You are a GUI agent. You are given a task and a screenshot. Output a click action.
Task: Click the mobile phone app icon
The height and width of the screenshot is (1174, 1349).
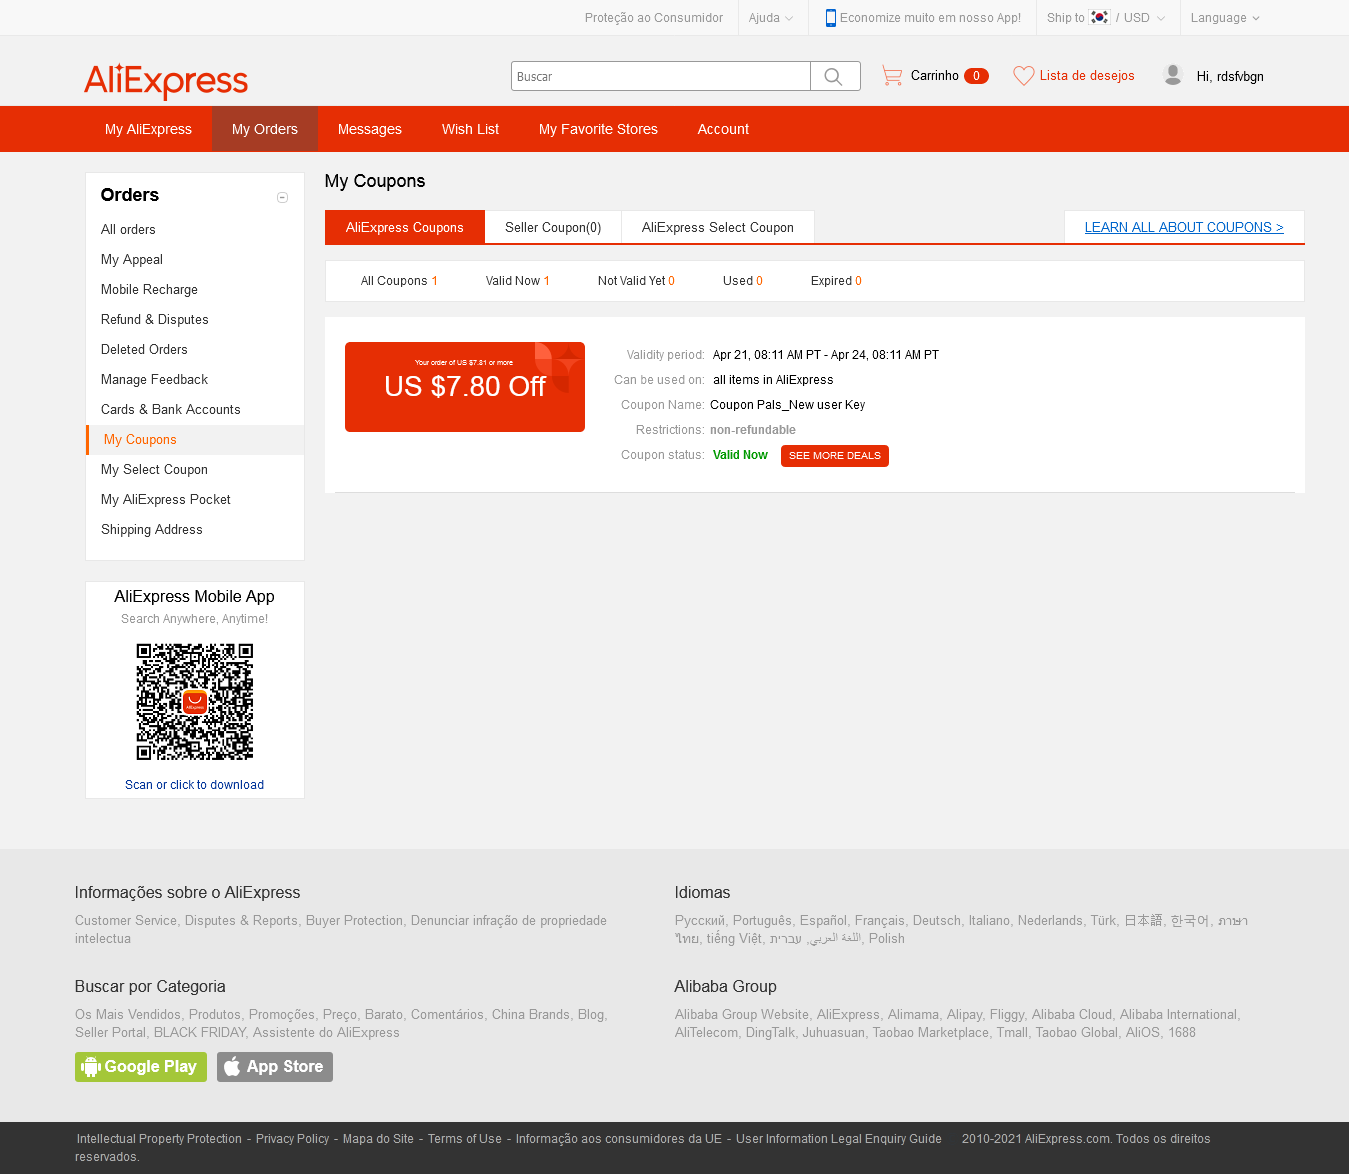pyautogui.click(x=830, y=18)
